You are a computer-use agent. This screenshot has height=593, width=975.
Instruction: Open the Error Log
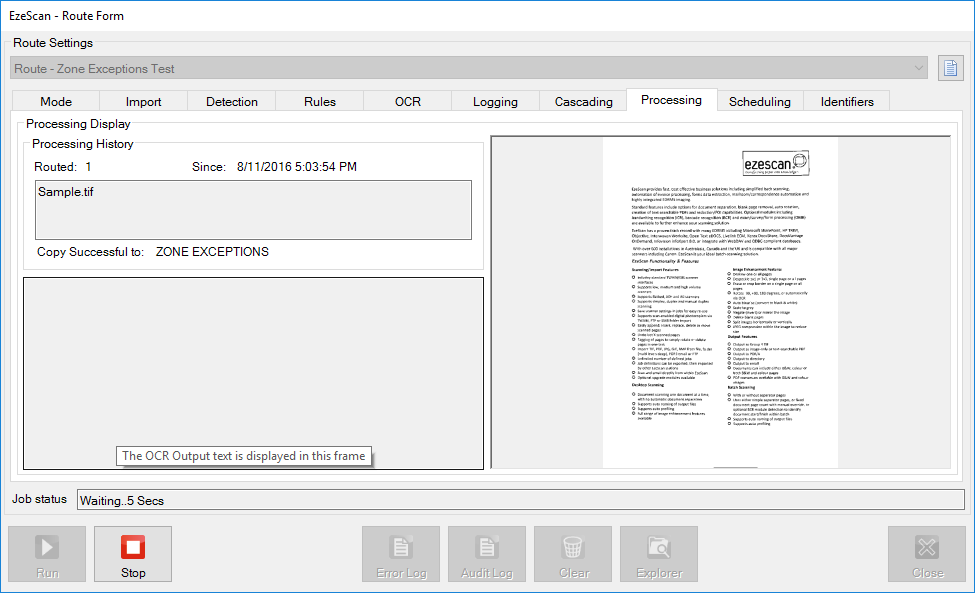coord(401,554)
